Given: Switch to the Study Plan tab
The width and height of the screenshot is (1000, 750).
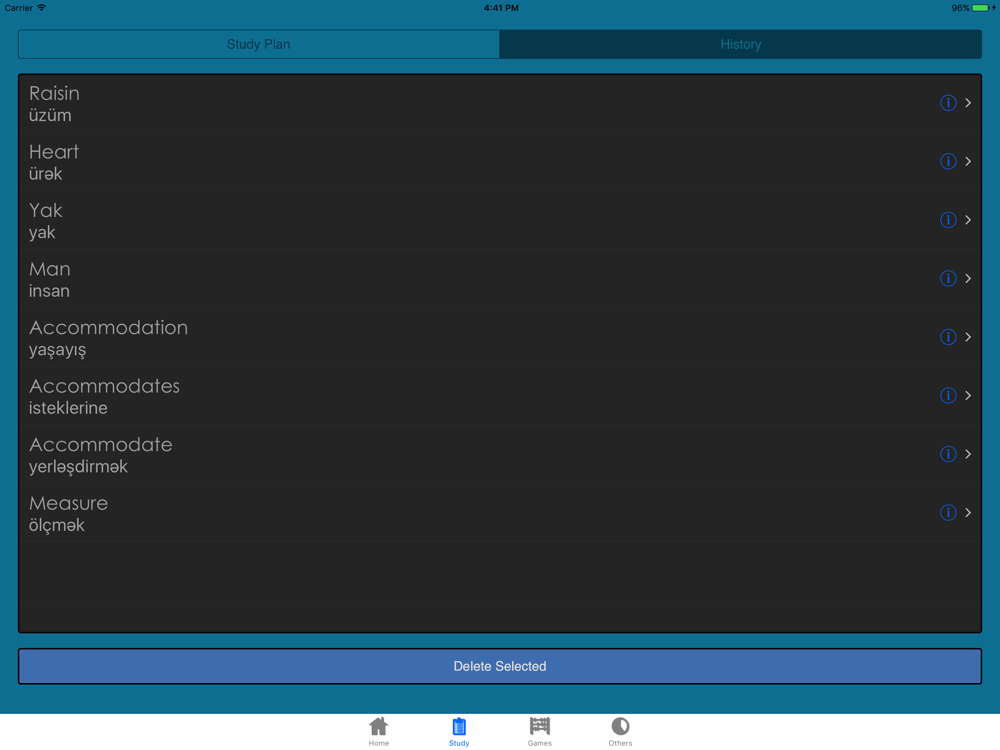Looking at the screenshot, I should click(x=258, y=45).
